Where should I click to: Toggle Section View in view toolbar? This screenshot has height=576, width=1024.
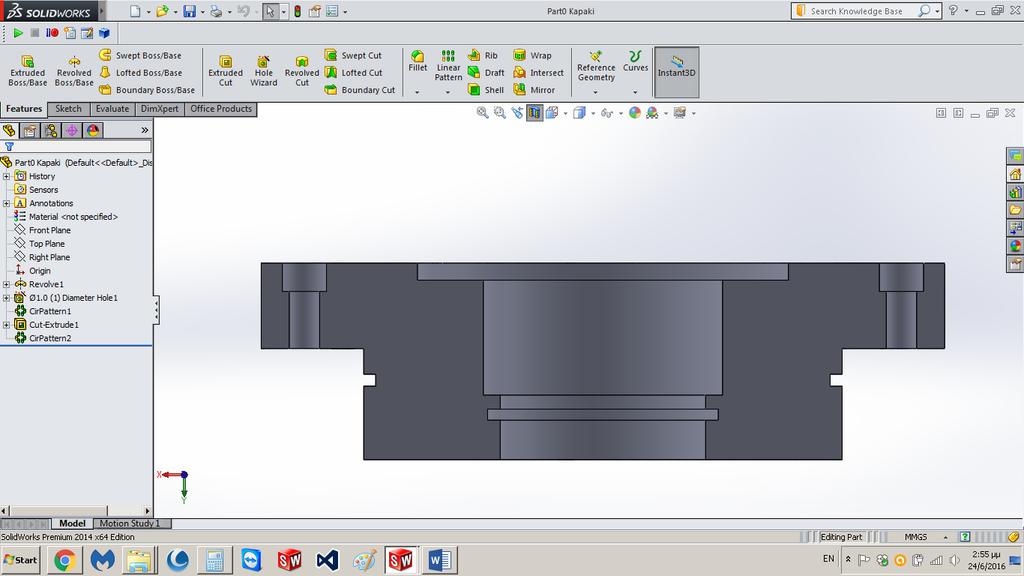[535, 113]
